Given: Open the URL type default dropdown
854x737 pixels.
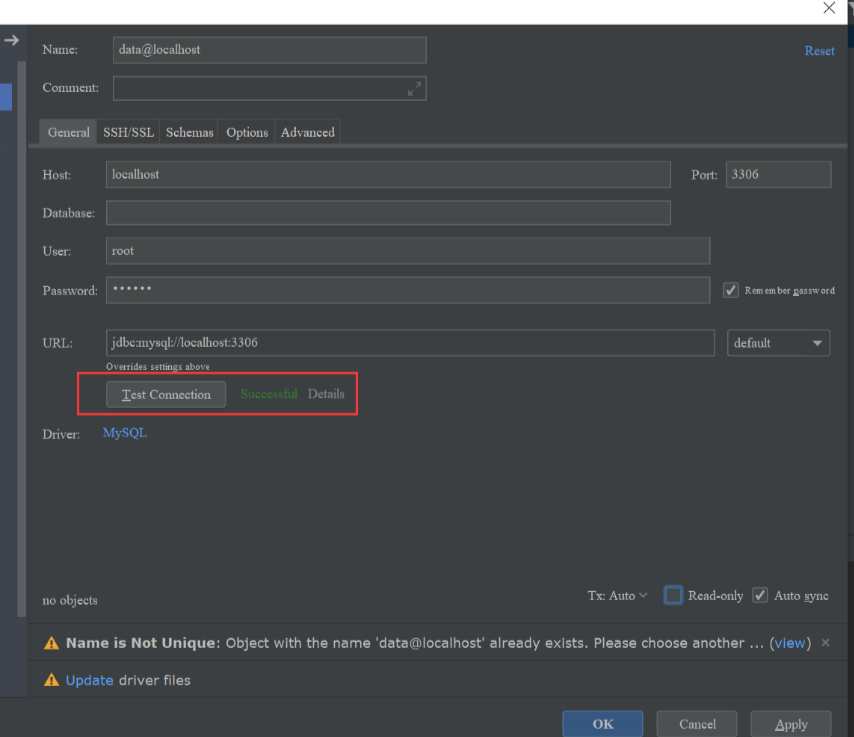Looking at the screenshot, I should pyautogui.click(x=778, y=343).
